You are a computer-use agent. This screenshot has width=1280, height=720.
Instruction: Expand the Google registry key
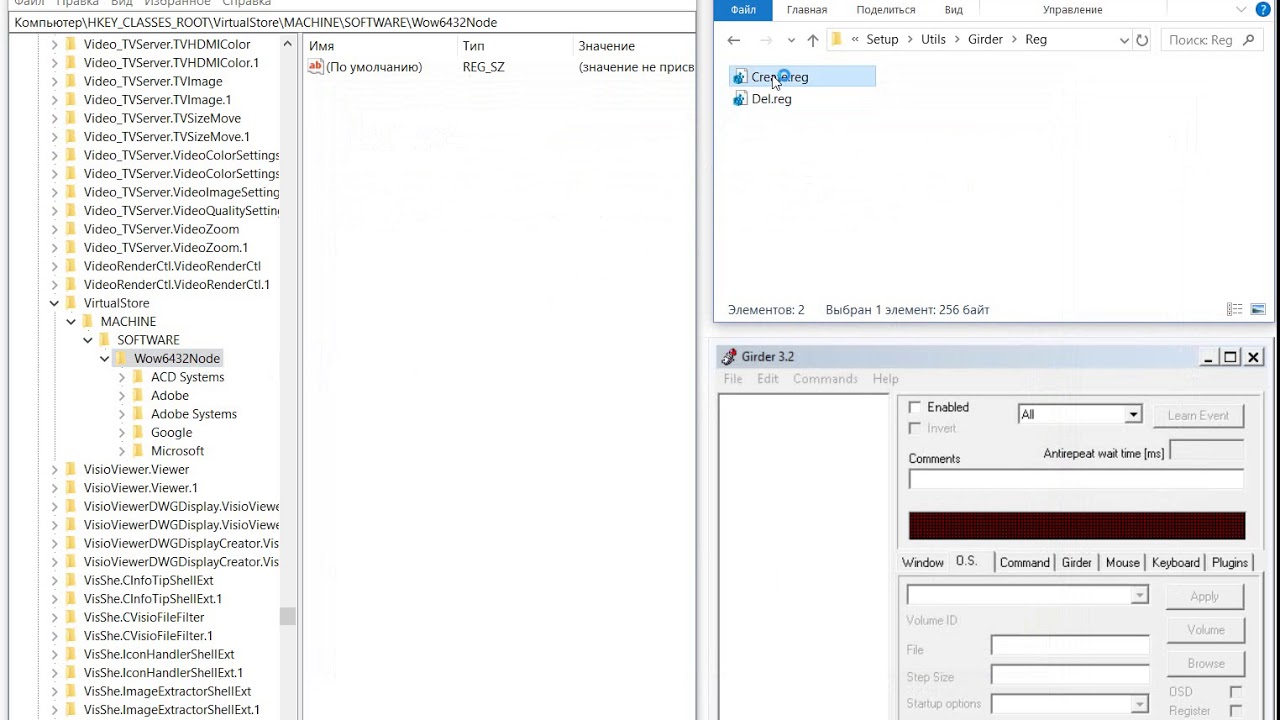pyautogui.click(x=122, y=433)
